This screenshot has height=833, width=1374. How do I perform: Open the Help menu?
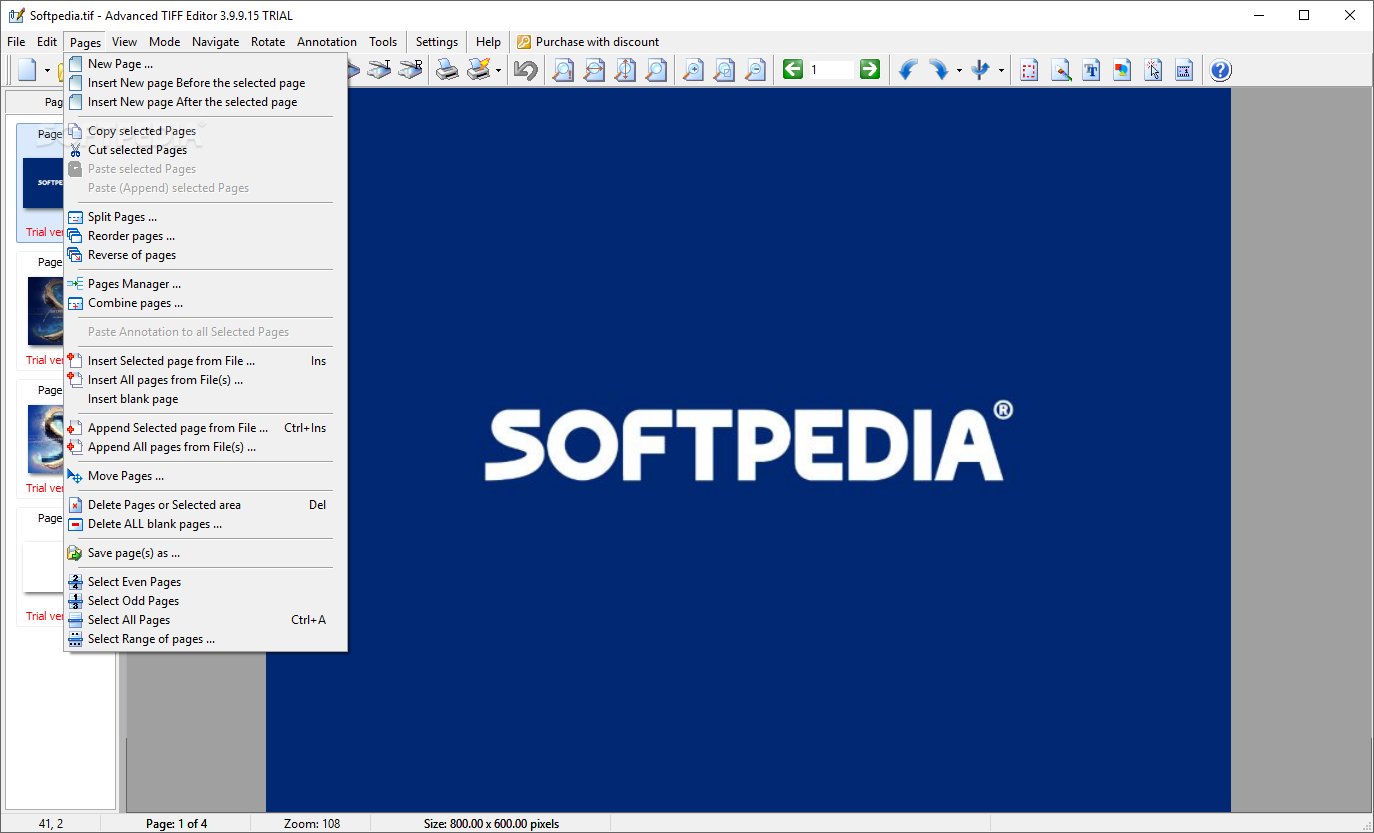[488, 42]
